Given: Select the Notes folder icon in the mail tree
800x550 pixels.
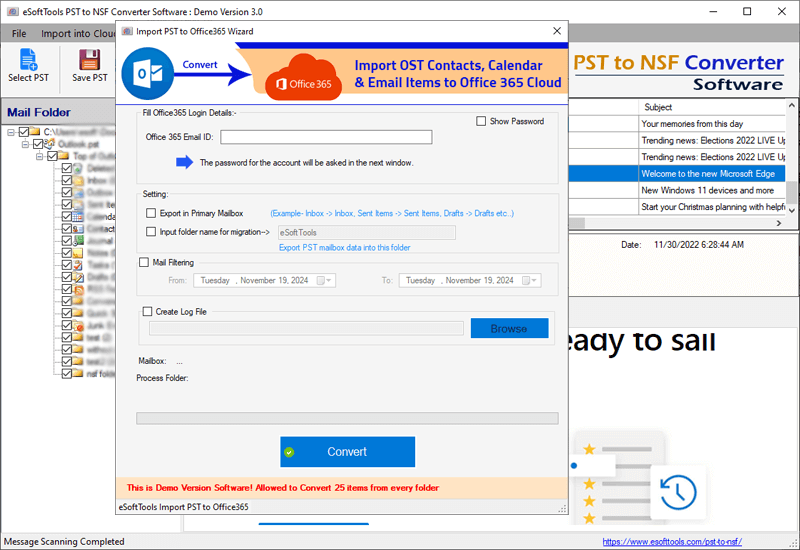Looking at the screenshot, I should tap(78, 253).
